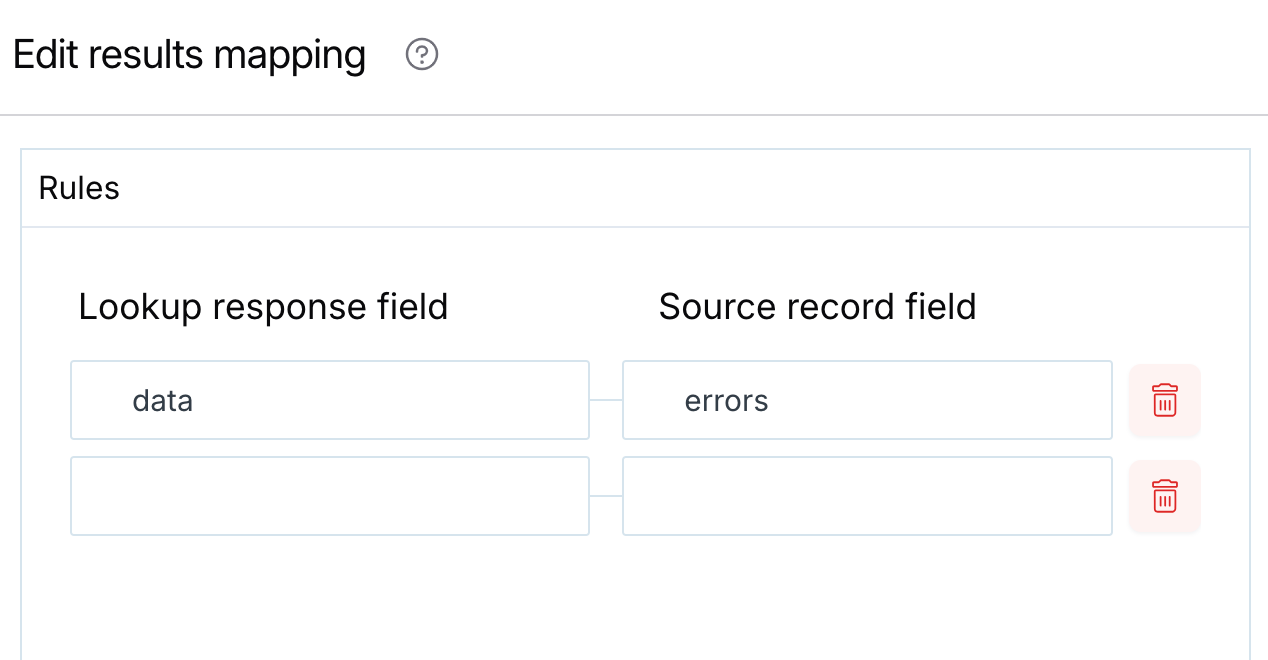Click the trash icon on the empty rule row
The height and width of the screenshot is (660, 1268).
1164,496
